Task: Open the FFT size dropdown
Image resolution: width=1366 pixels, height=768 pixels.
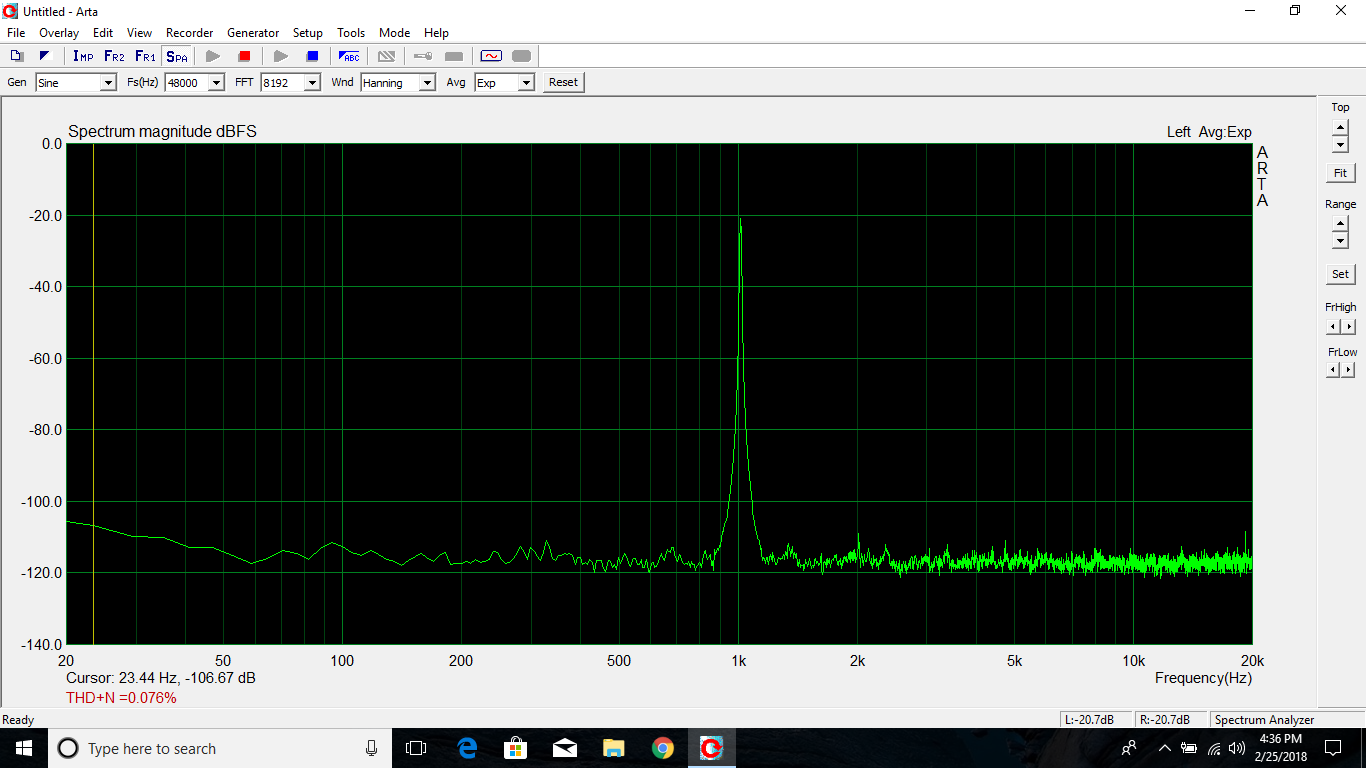Action: (x=312, y=82)
